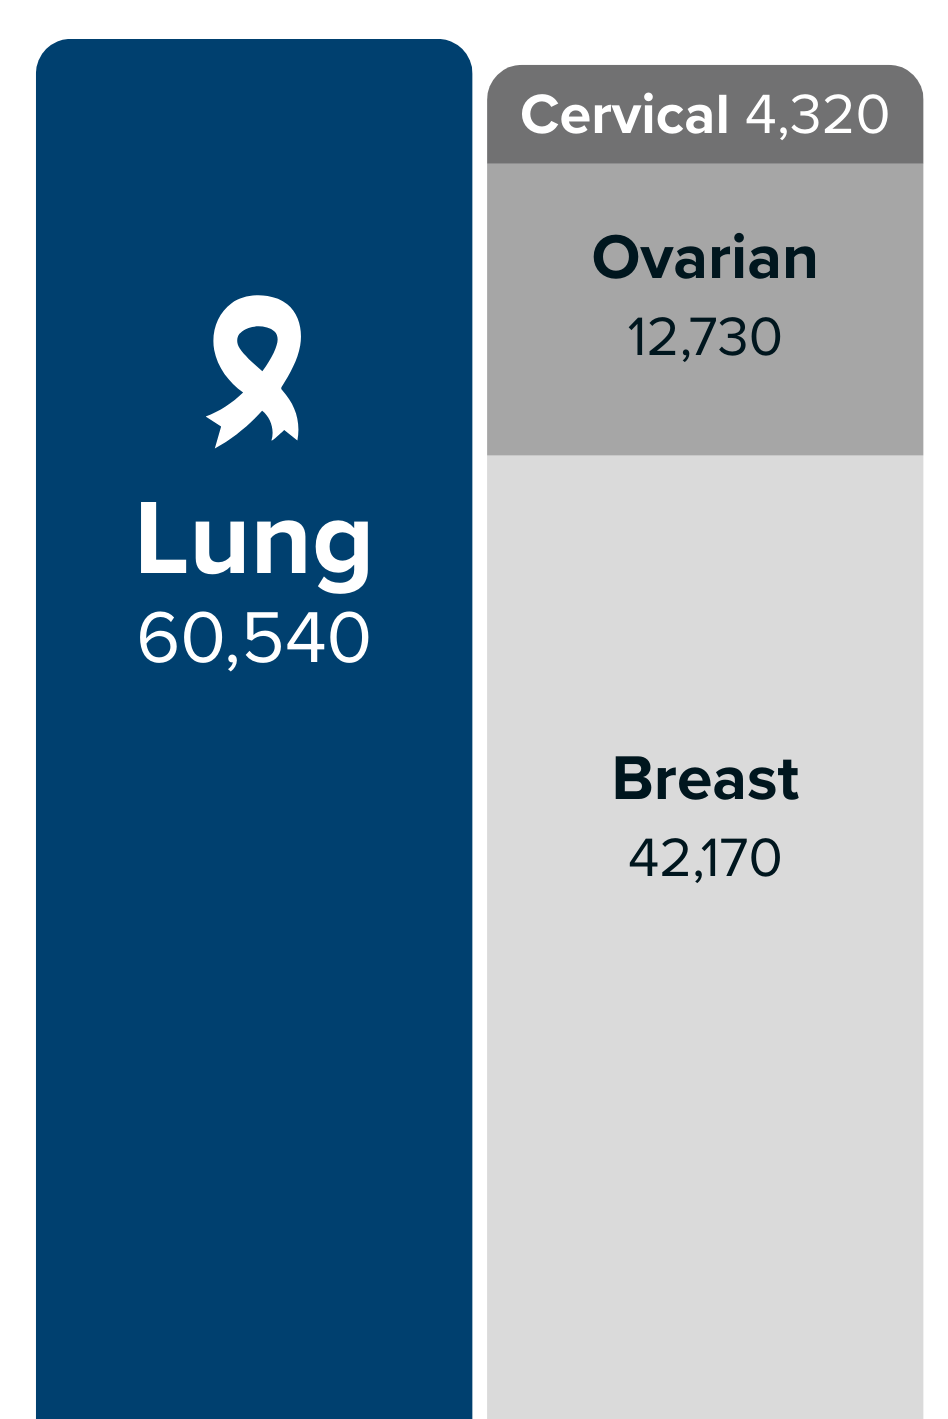
Task: Click the 4,320 cervical figure
Action: coord(817,115)
